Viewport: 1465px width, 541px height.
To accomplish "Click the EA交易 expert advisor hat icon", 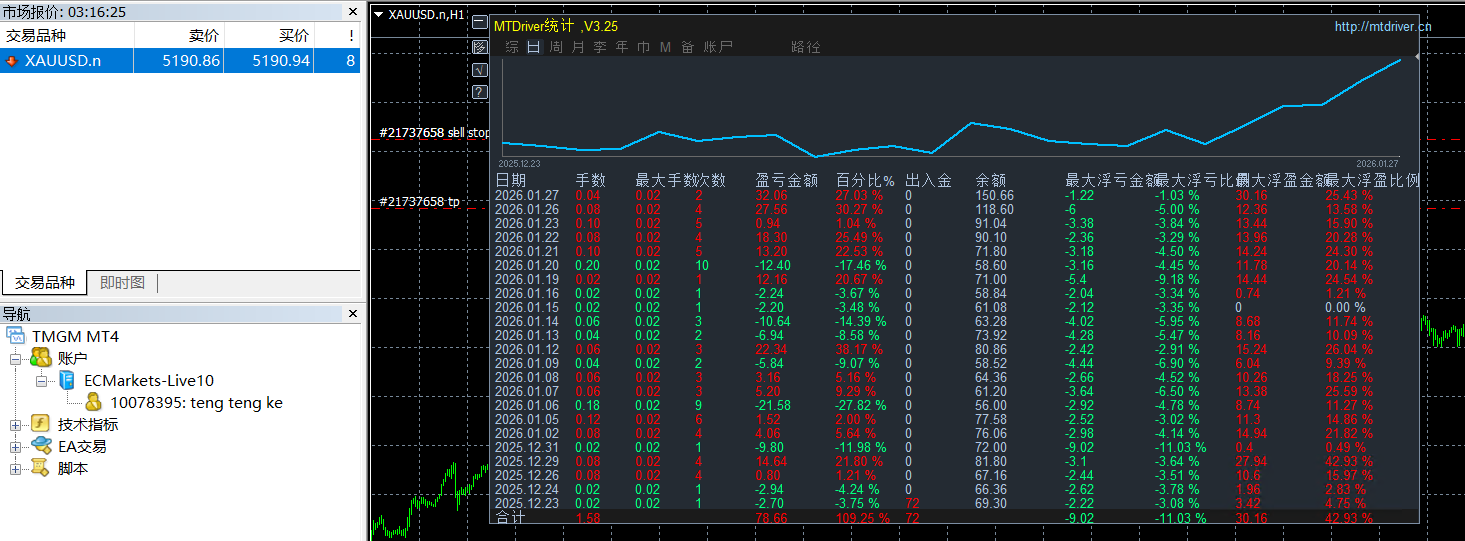I will tap(41, 446).
